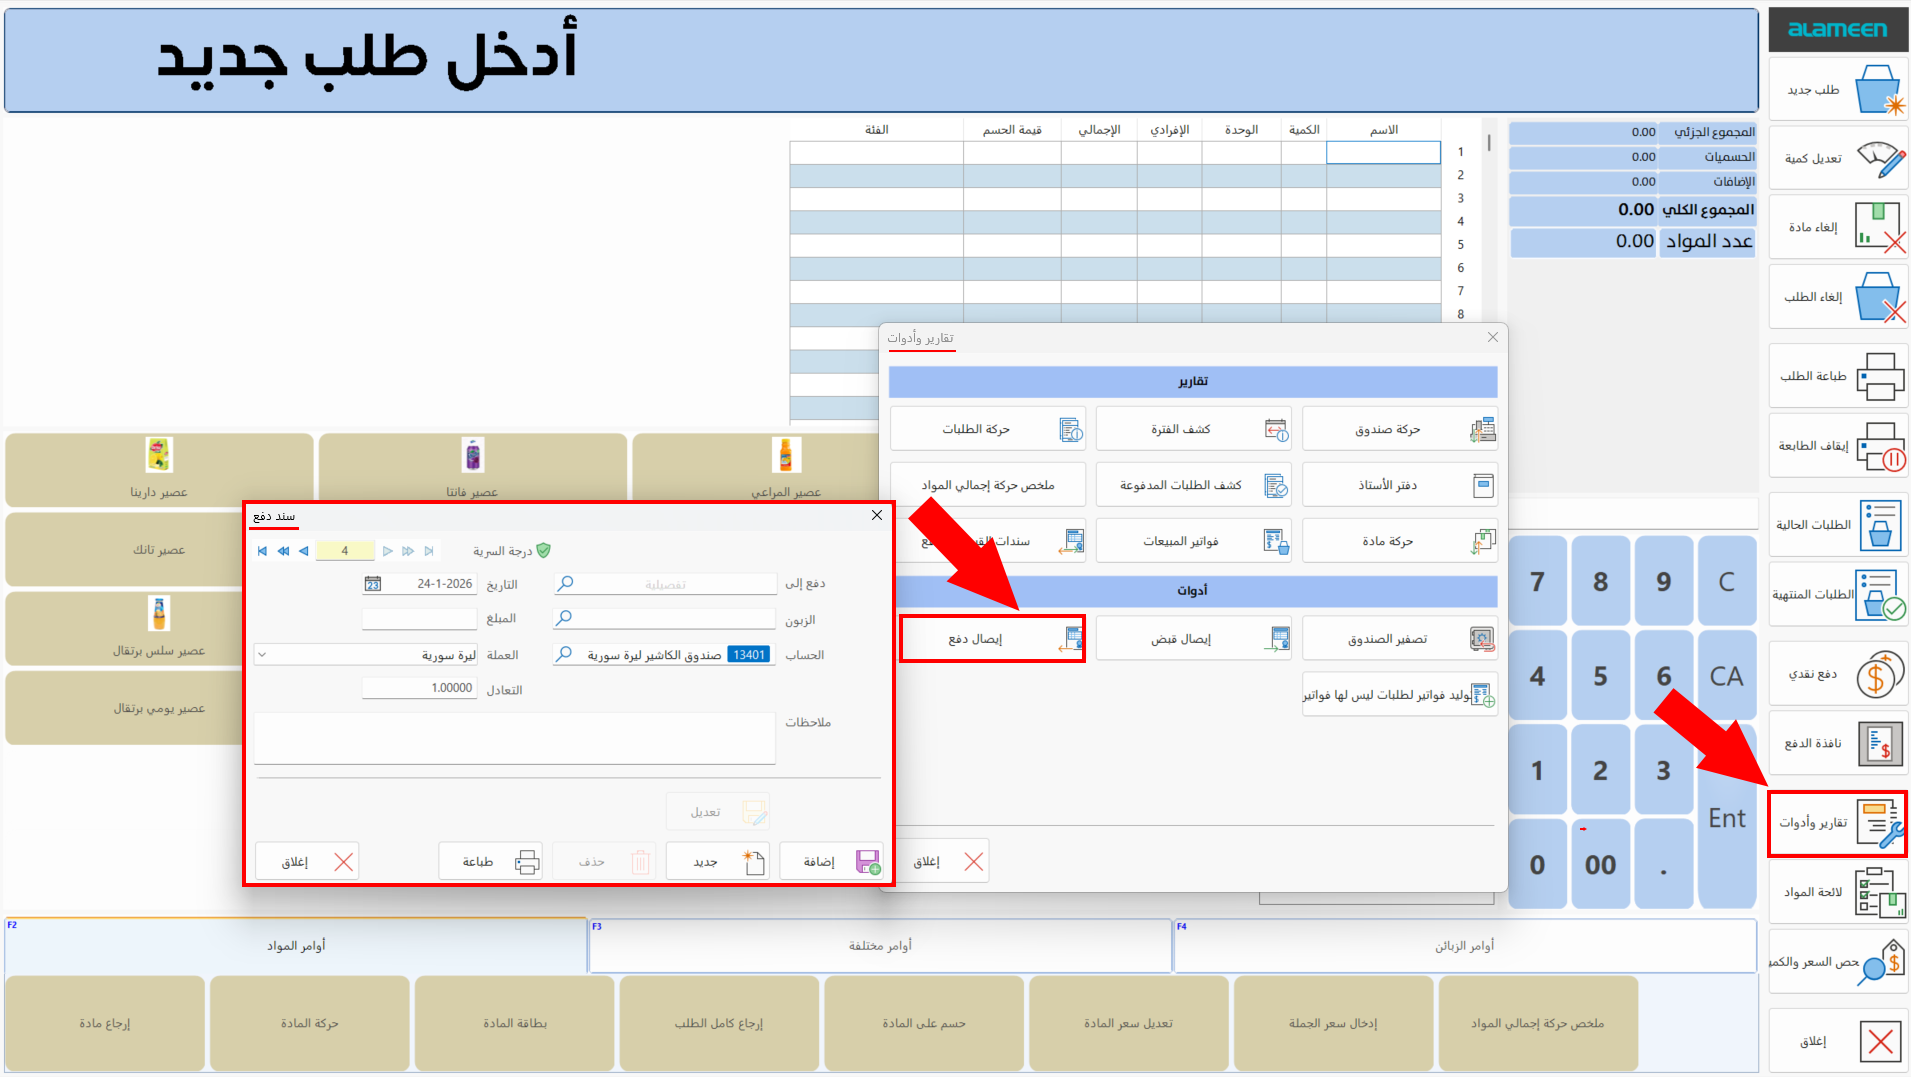Viewport: 1911px width, 1077px height.
Task: Click حسم على المادة discount command
Action: click(x=924, y=1023)
